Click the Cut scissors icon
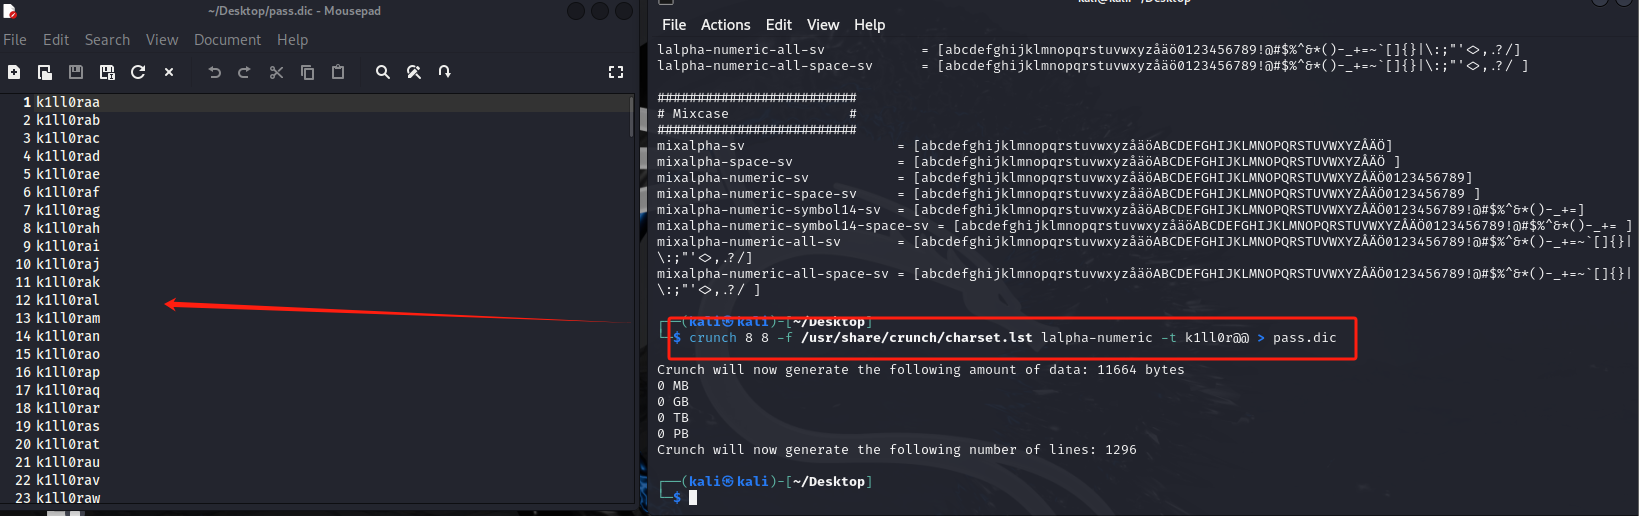Viewport: 1639px width, 516px height. coord(277,72)
